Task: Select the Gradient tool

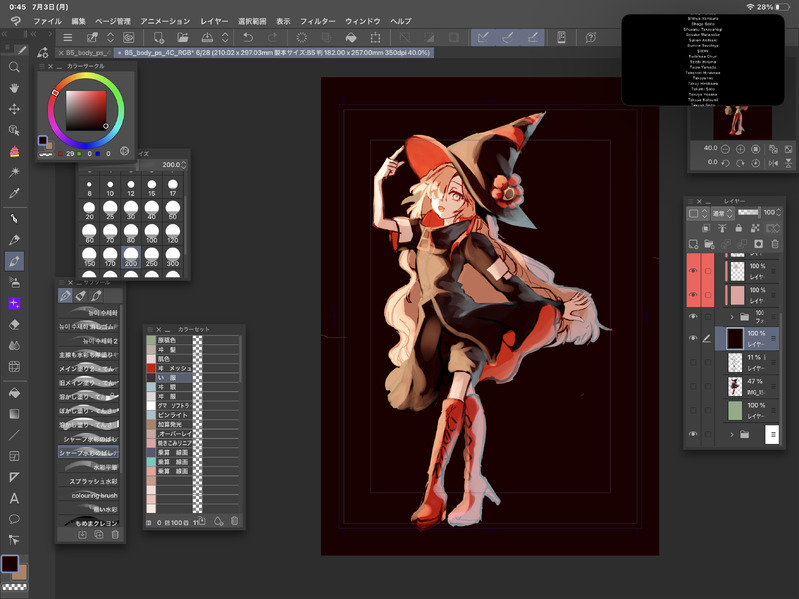Action: click(14, 413)
